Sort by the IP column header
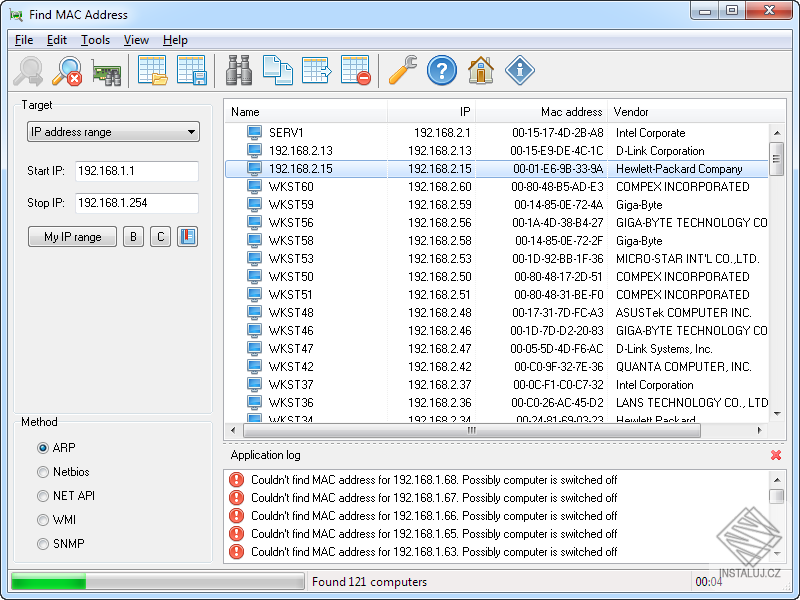 pos(431,112)
